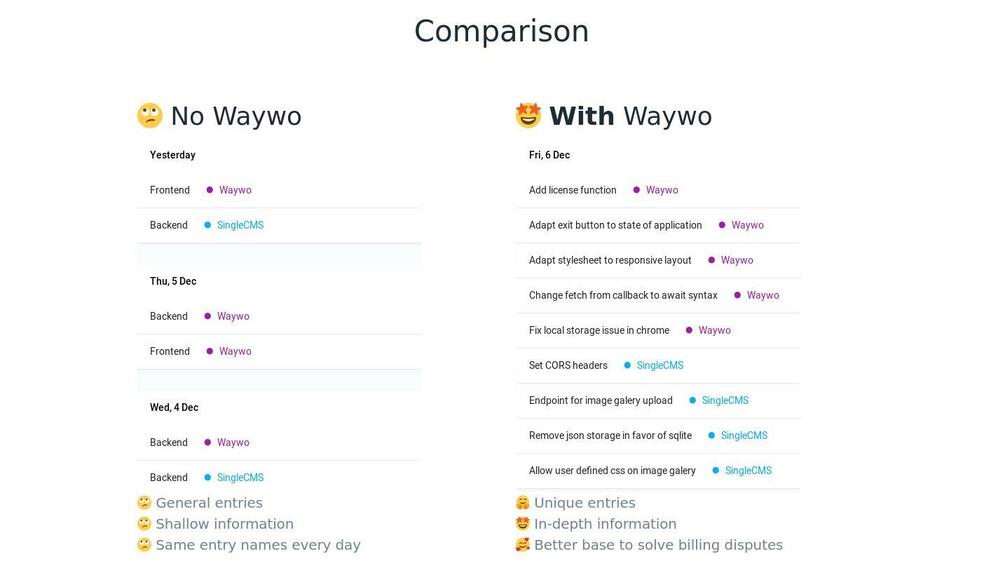Select the Remove json storage in favor of sqlite entry
The image size is (1005, 568).
[x=610, y=435]
